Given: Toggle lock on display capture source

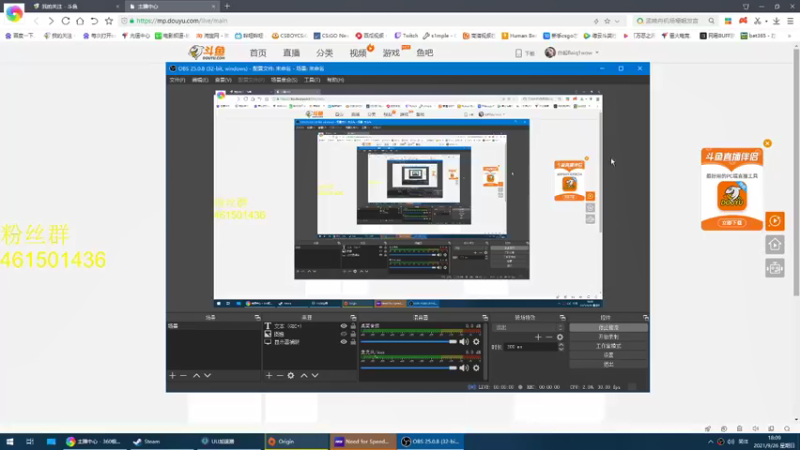Looking at the screenshot, I should pos(353,342).
